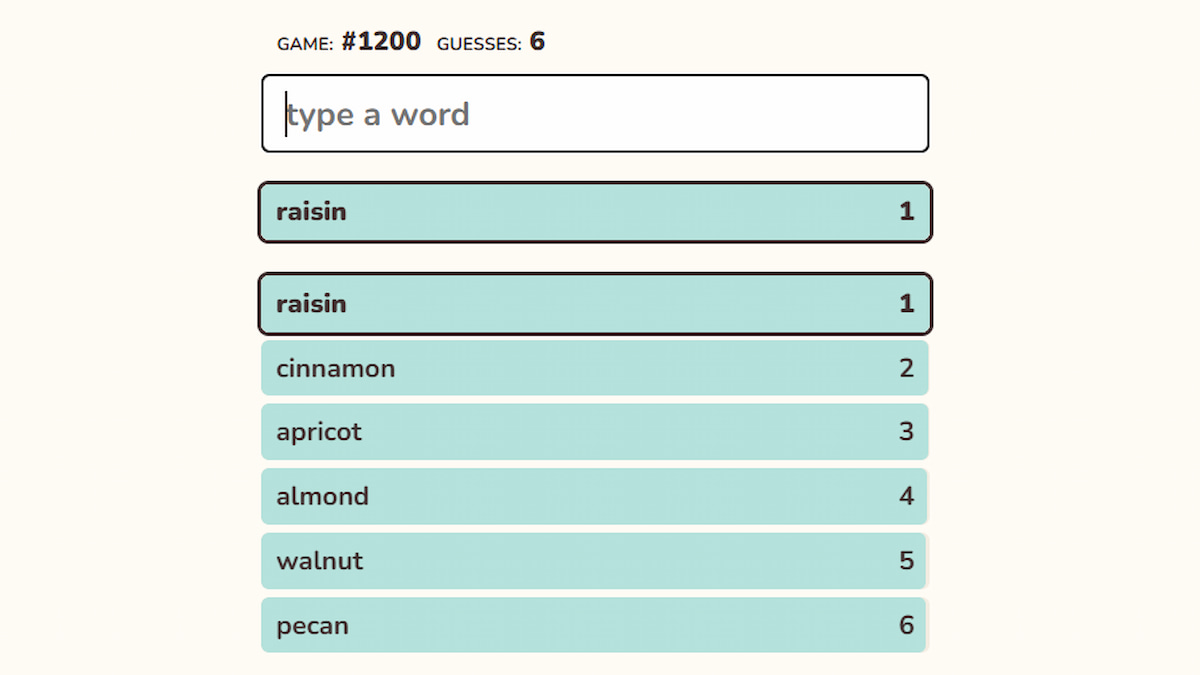Select the apricot guess row
Image resolution: width=1200 pixels, height=675 pixels.
coord(595,432)
